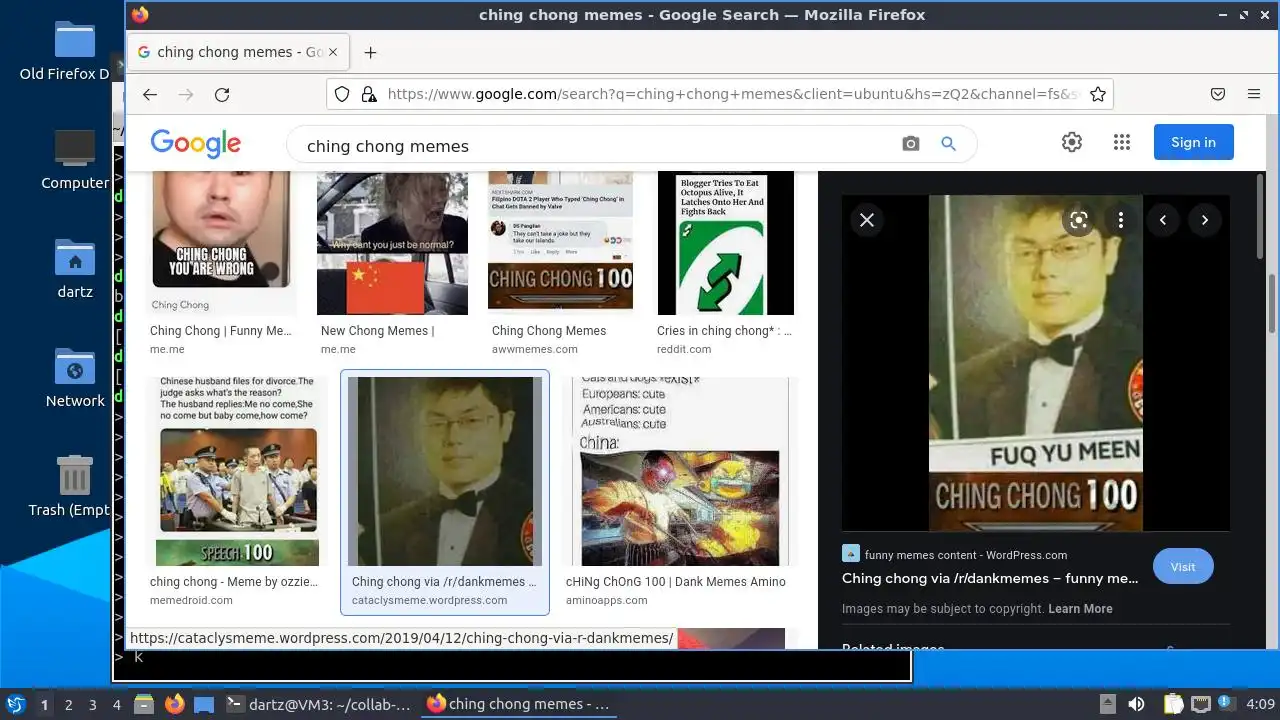
Task: Click funny memes content source link
Action: (x=966, y=555)
